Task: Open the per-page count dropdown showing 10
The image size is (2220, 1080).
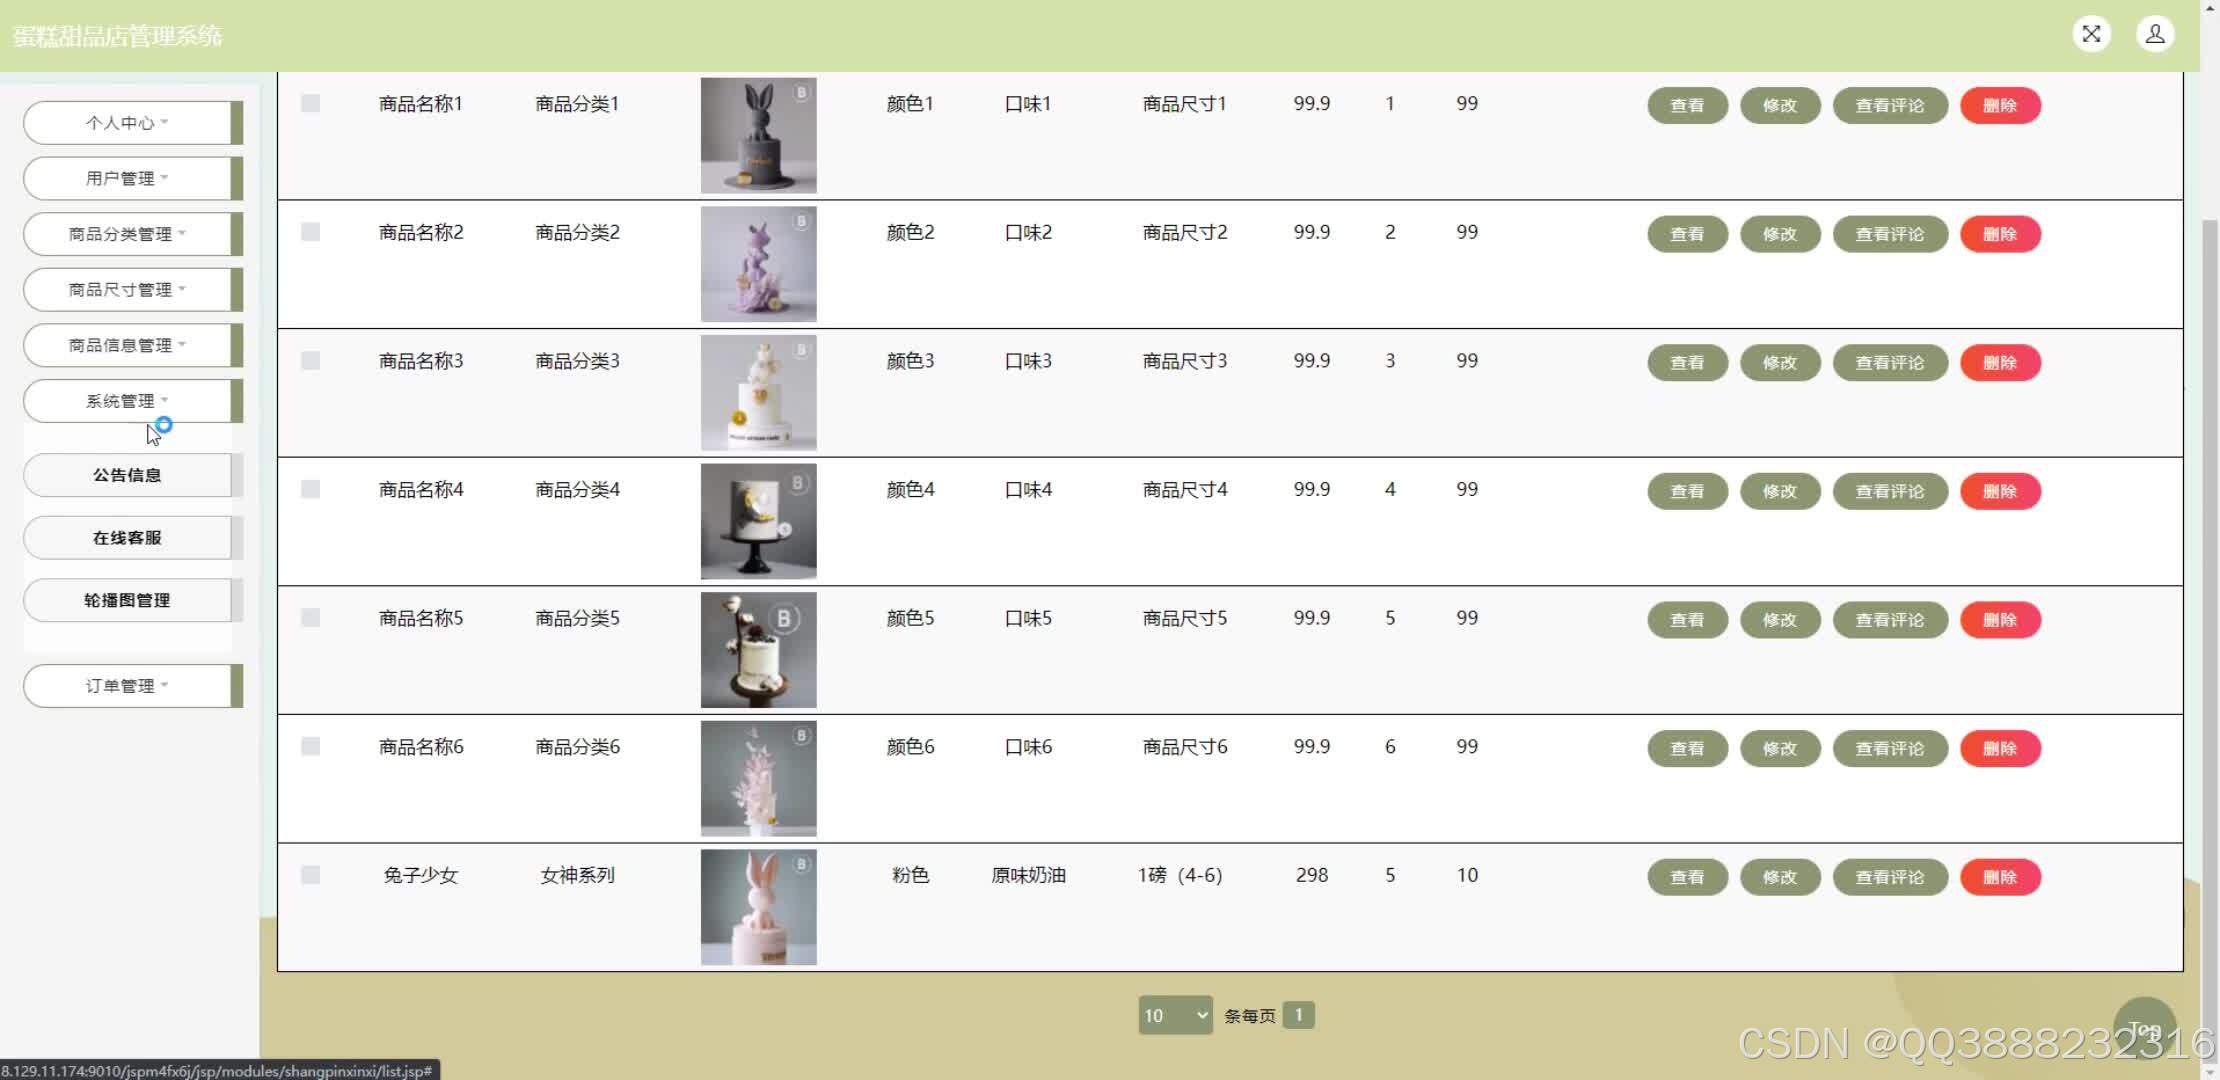Action: coord(1174,1015)
